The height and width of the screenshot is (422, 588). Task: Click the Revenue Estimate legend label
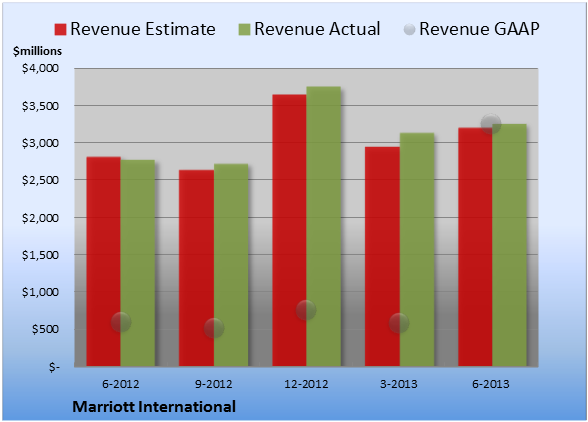(x=143, y=29)
